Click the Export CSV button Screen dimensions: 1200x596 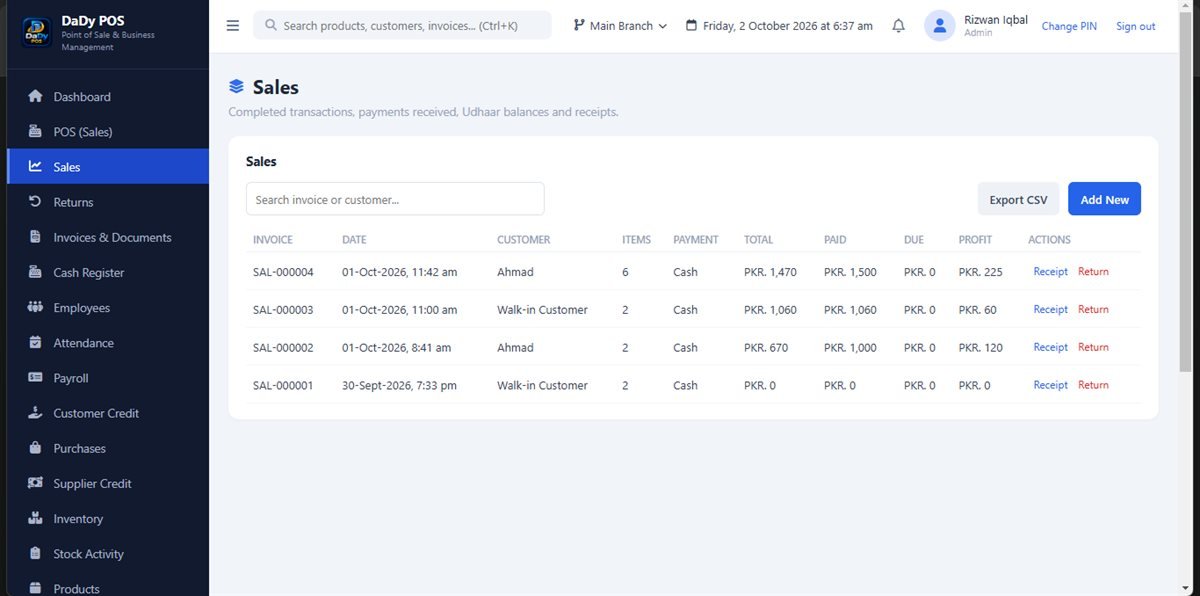point(1018,199)
